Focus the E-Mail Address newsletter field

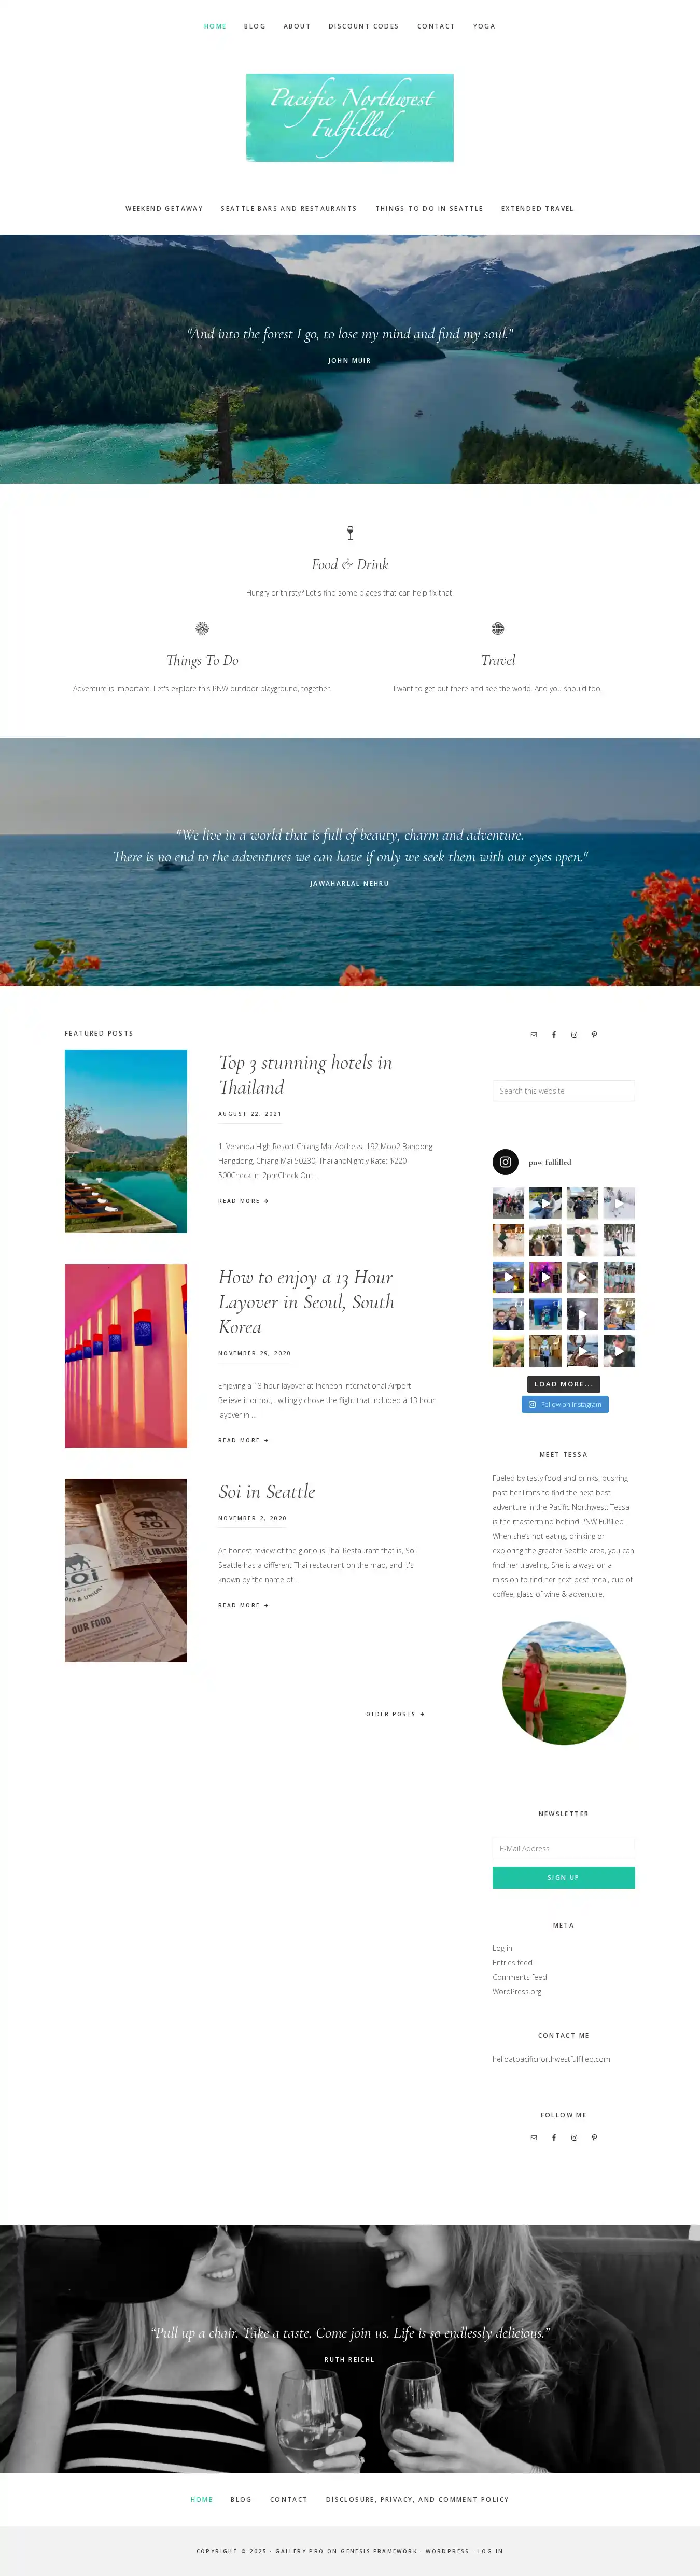[x=564, y=1849]
